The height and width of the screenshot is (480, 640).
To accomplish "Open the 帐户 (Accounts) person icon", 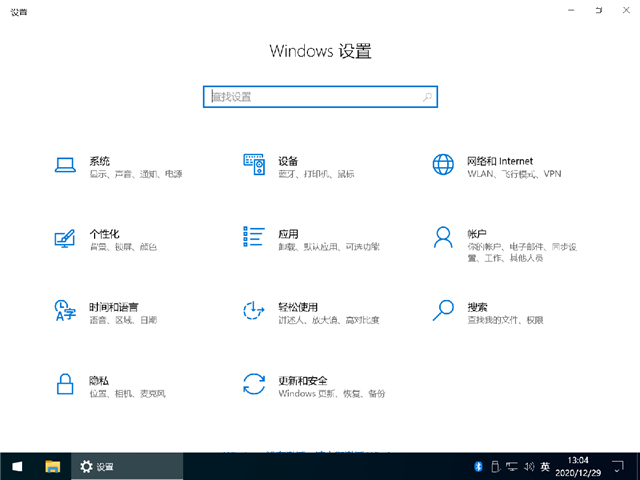I will pos(443,239).
